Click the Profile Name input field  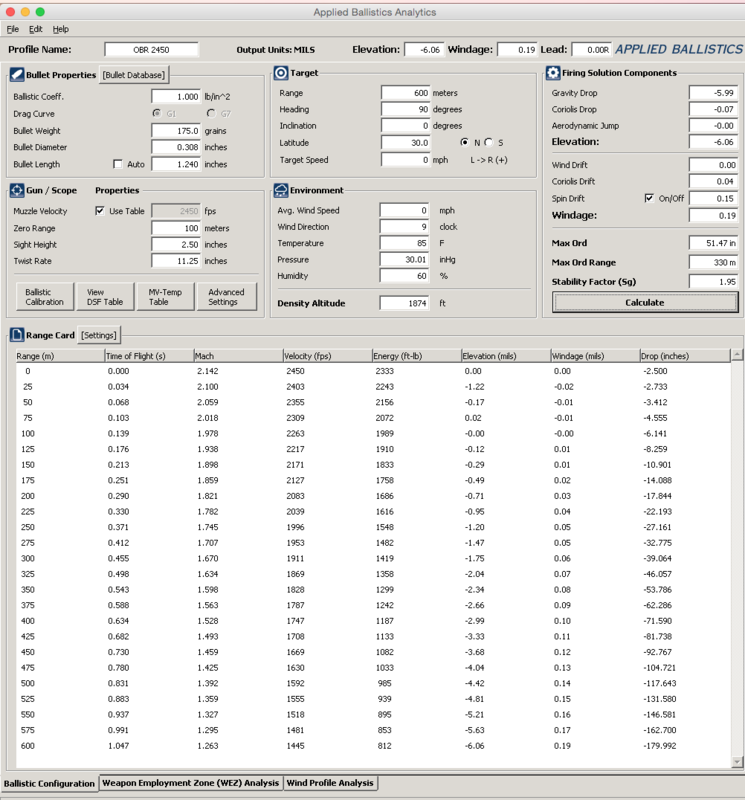click(151, 49)
